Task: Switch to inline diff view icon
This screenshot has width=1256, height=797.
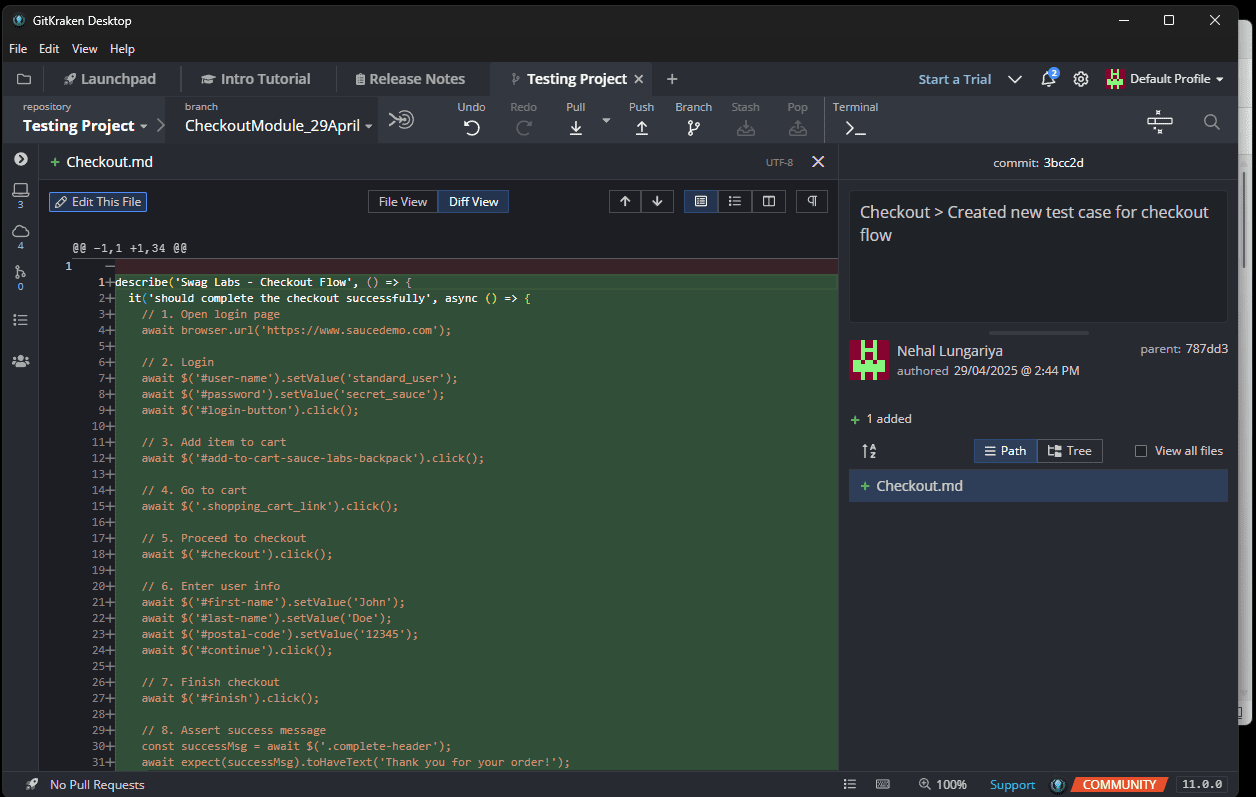Action: 735,201
